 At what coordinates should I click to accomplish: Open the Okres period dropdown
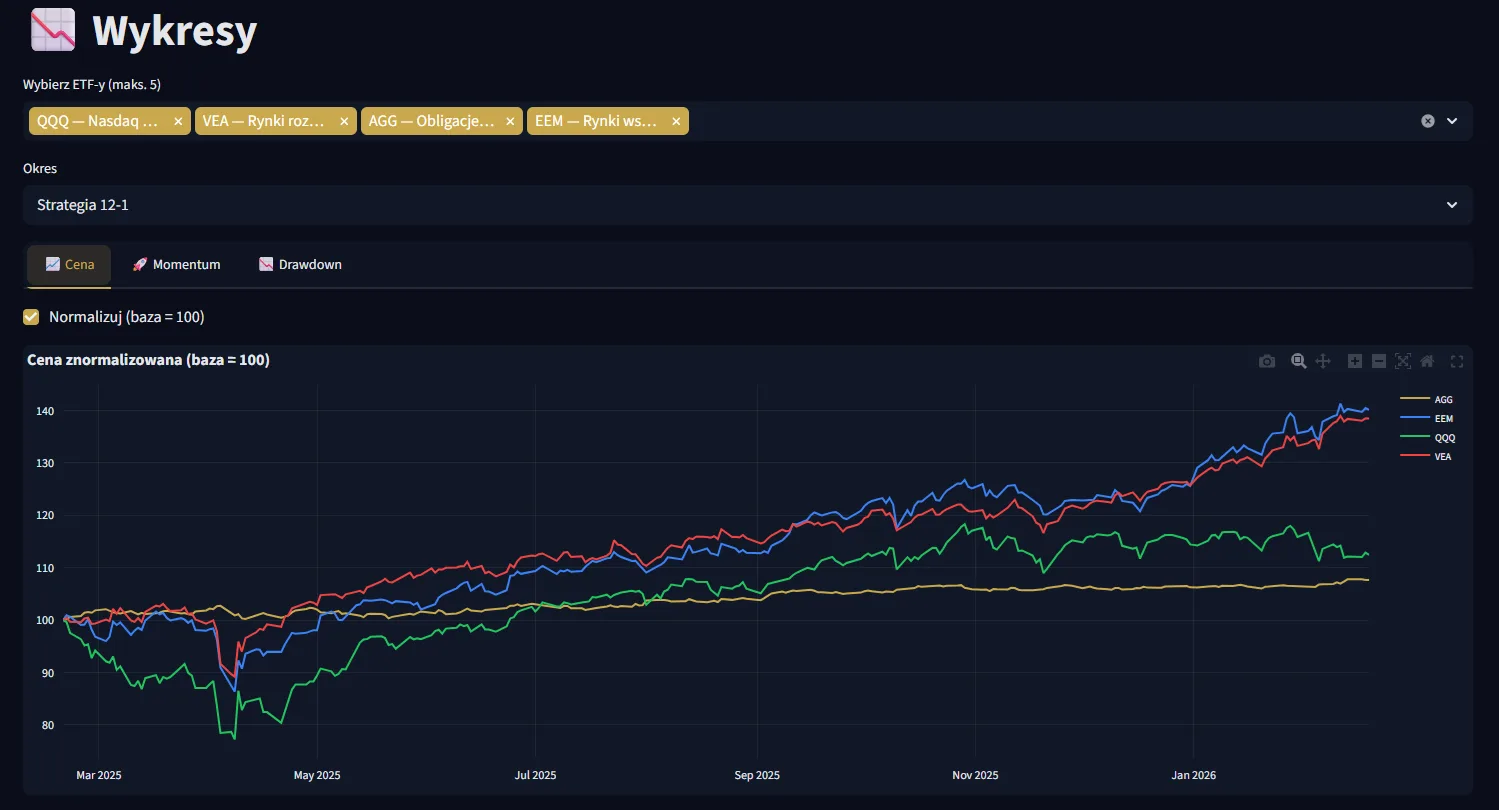point(748,205)
